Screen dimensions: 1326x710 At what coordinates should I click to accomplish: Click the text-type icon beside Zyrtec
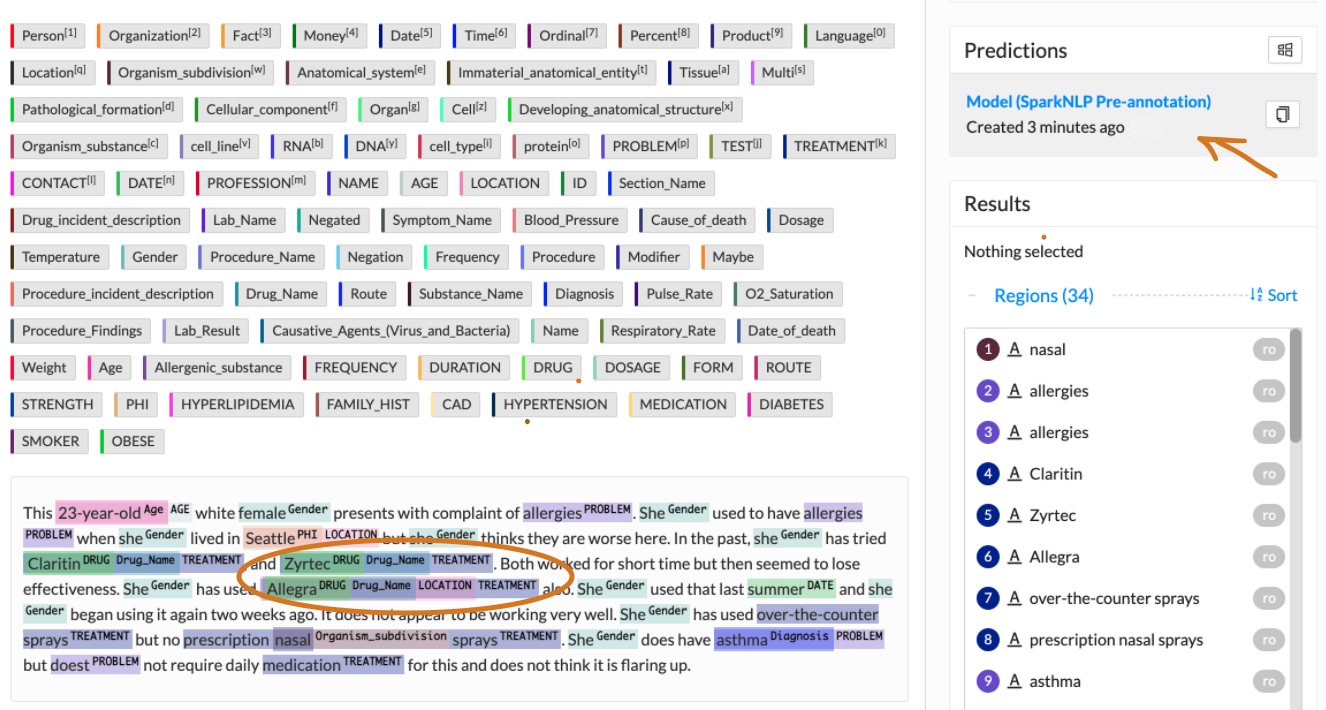(x=1014, y=515)
